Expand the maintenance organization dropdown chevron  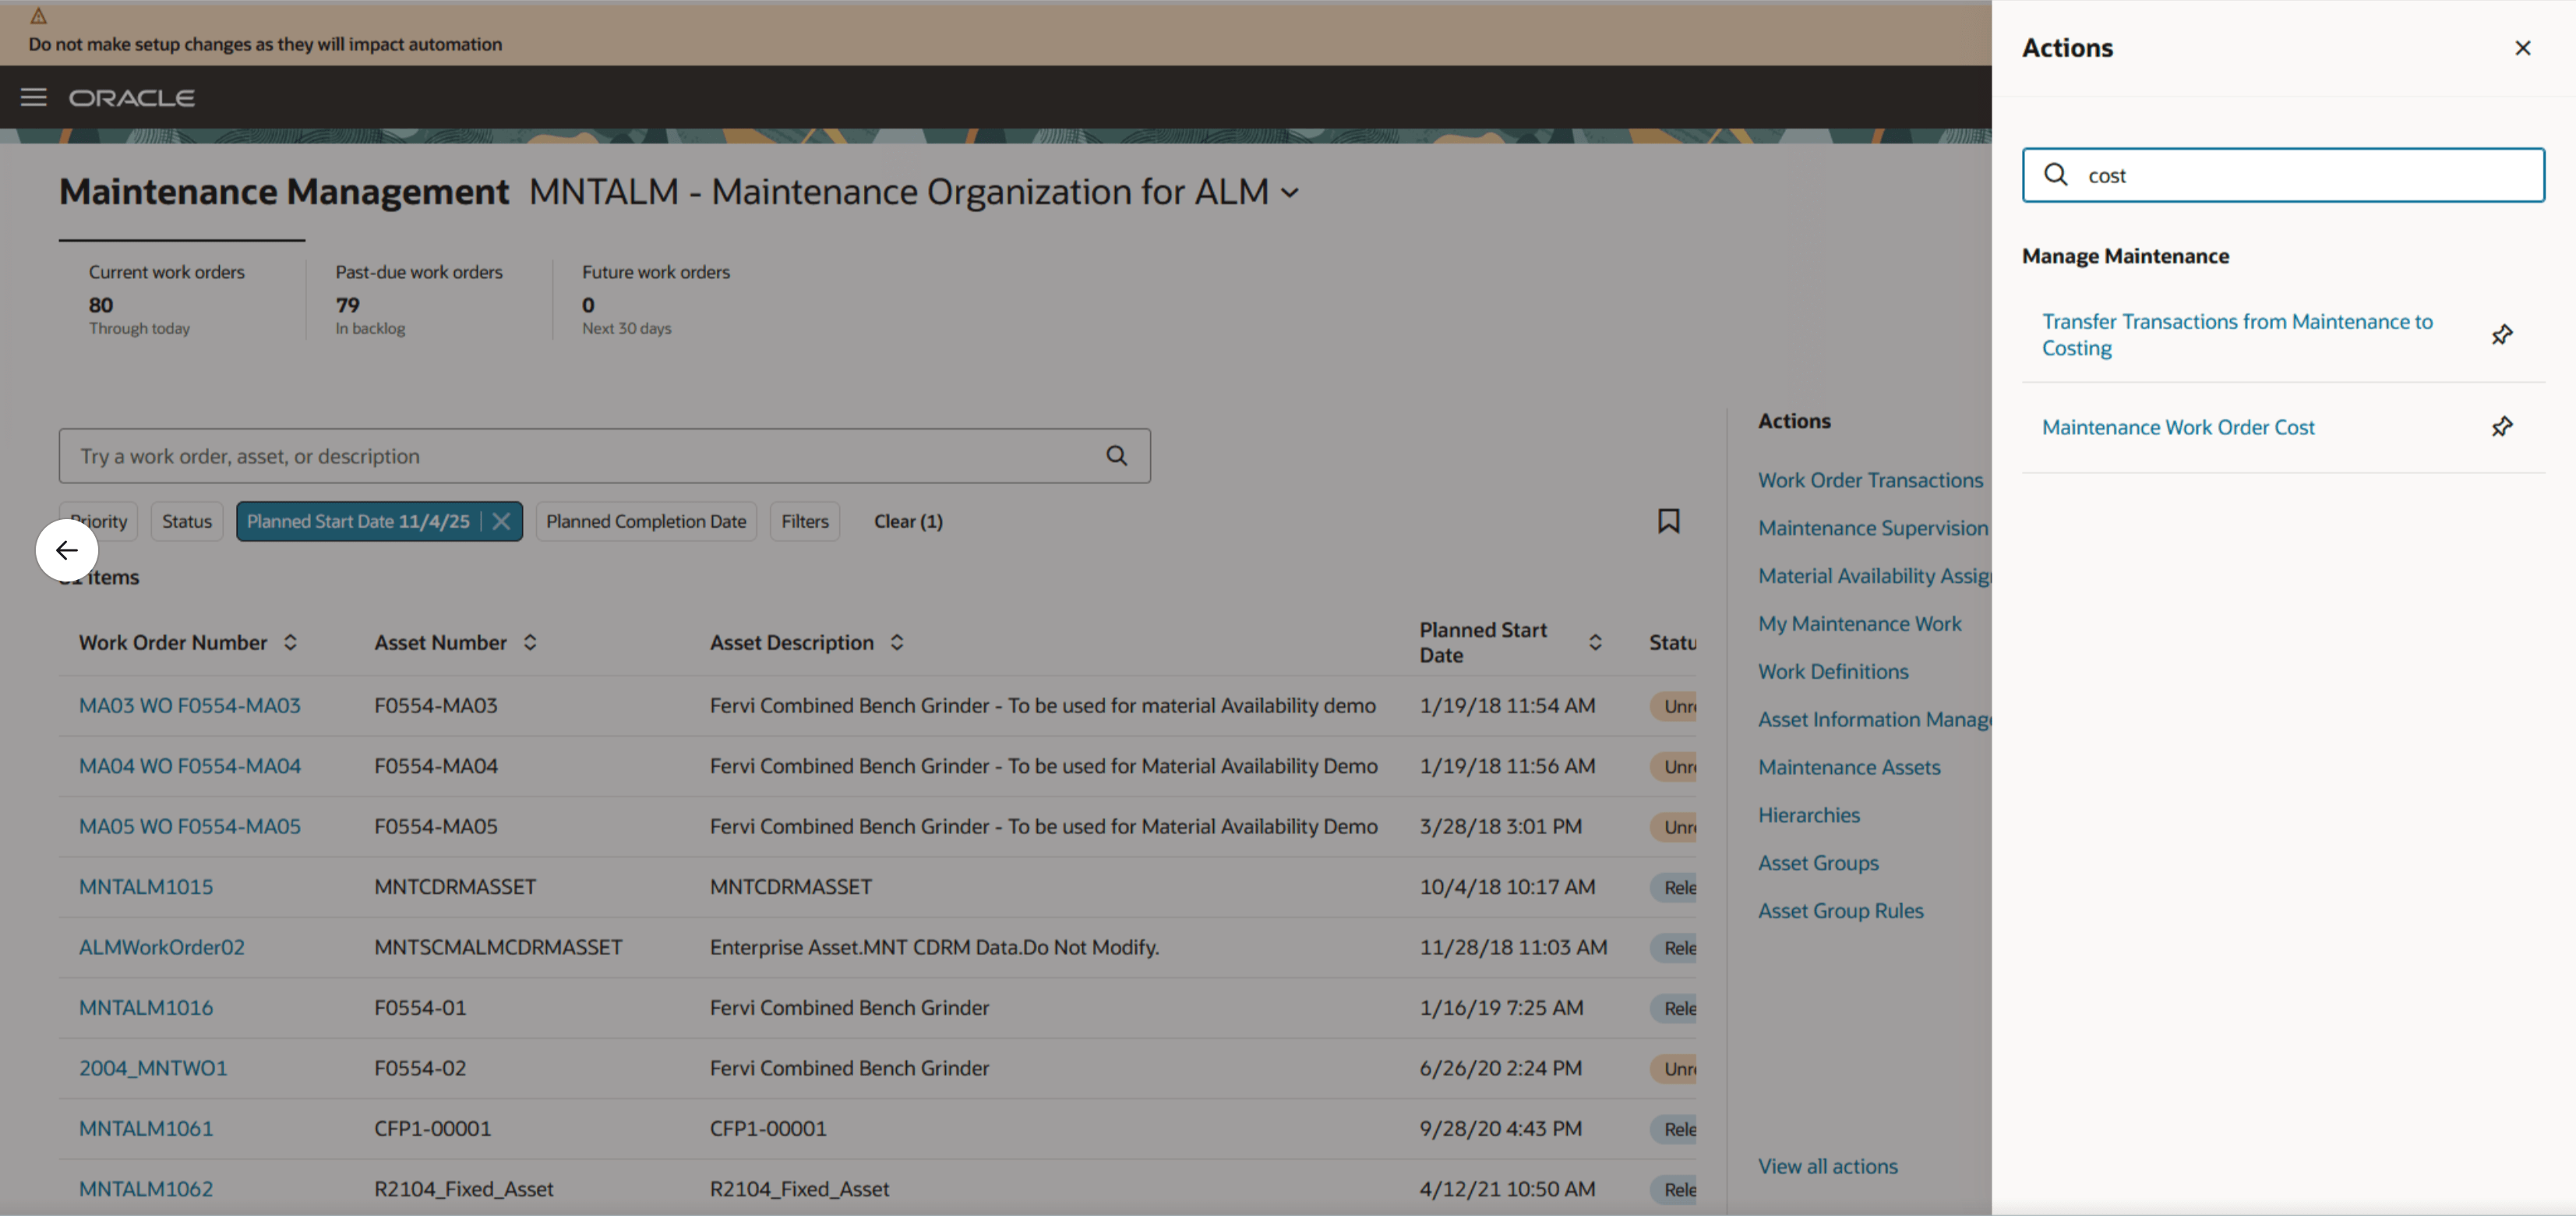click(x=1290, y=192)
